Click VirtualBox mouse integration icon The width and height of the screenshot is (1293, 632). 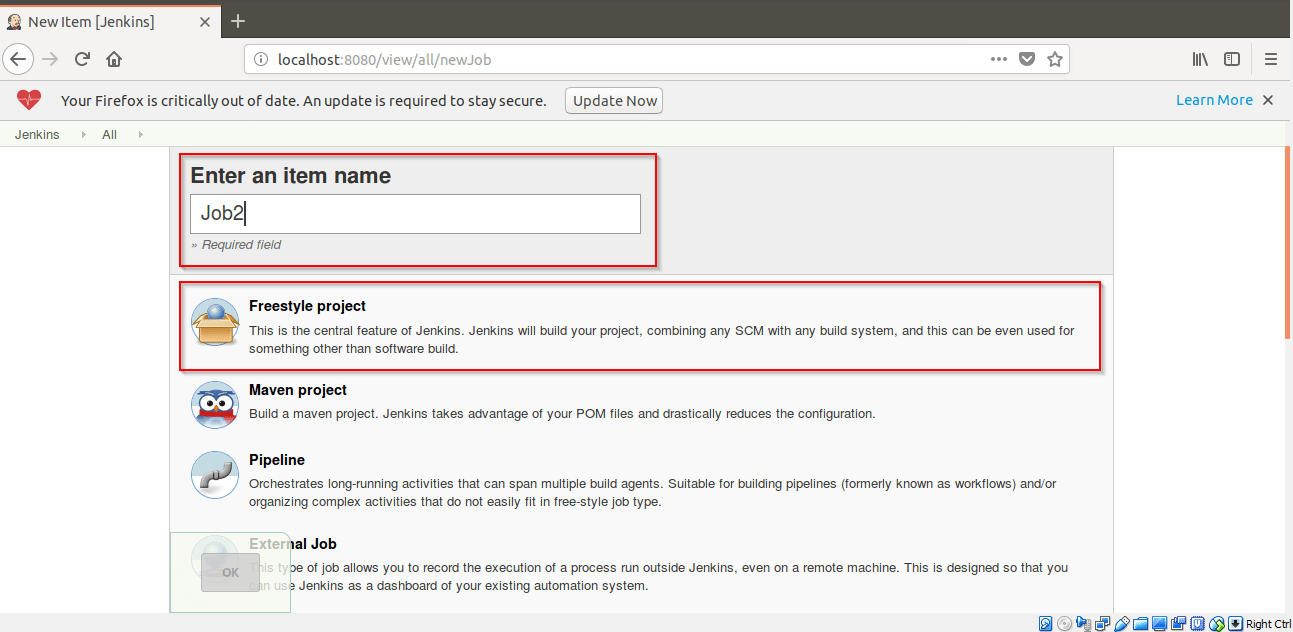1216,624
